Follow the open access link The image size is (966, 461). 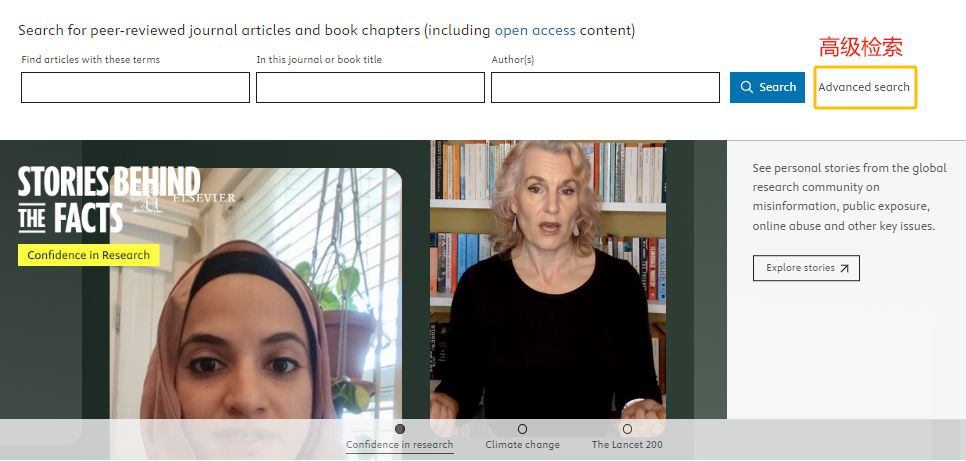(x=535, y=30)
